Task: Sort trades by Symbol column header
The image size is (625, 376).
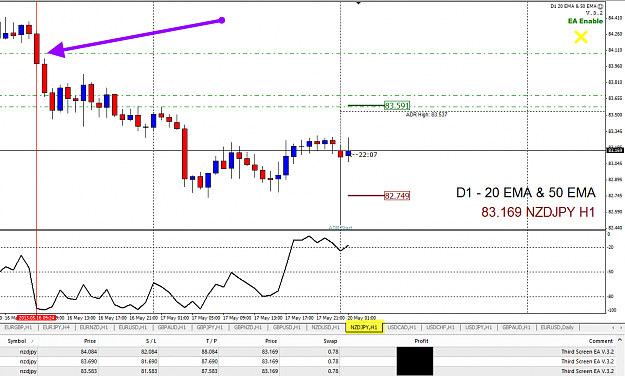Action: 17,341
